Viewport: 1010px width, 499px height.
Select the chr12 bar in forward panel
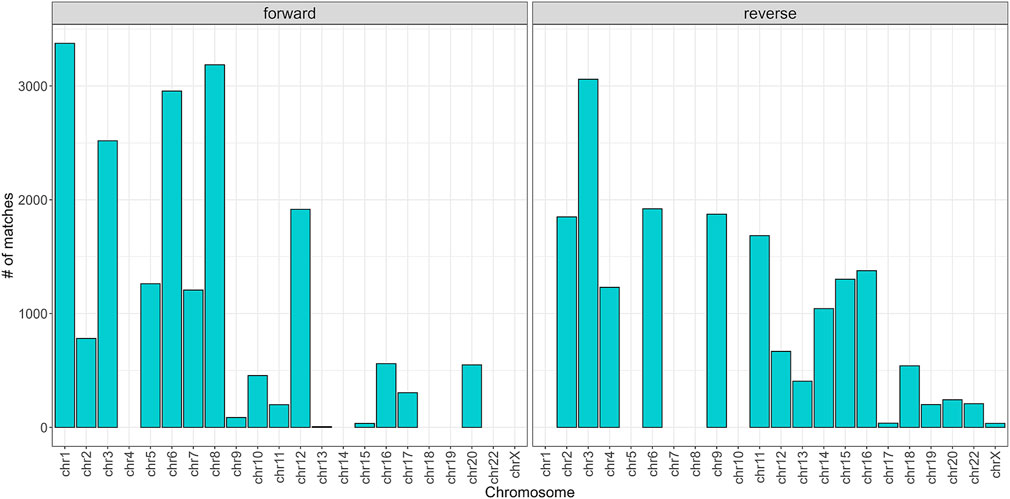click(x=300, y=318)
